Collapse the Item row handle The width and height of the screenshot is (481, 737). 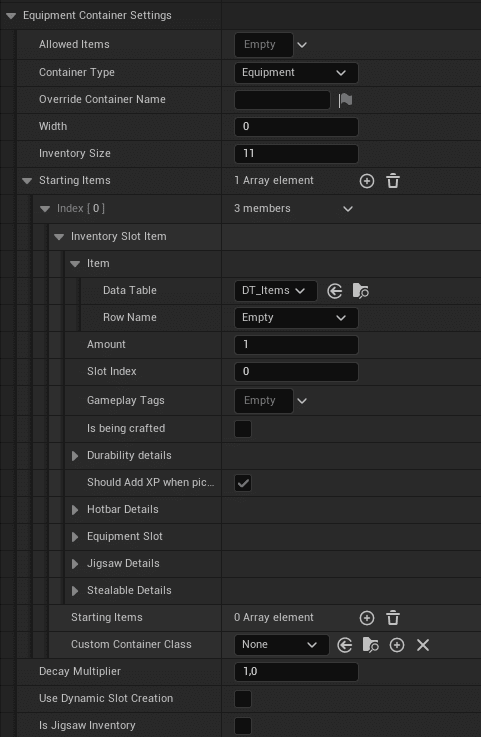click(75, 264)
